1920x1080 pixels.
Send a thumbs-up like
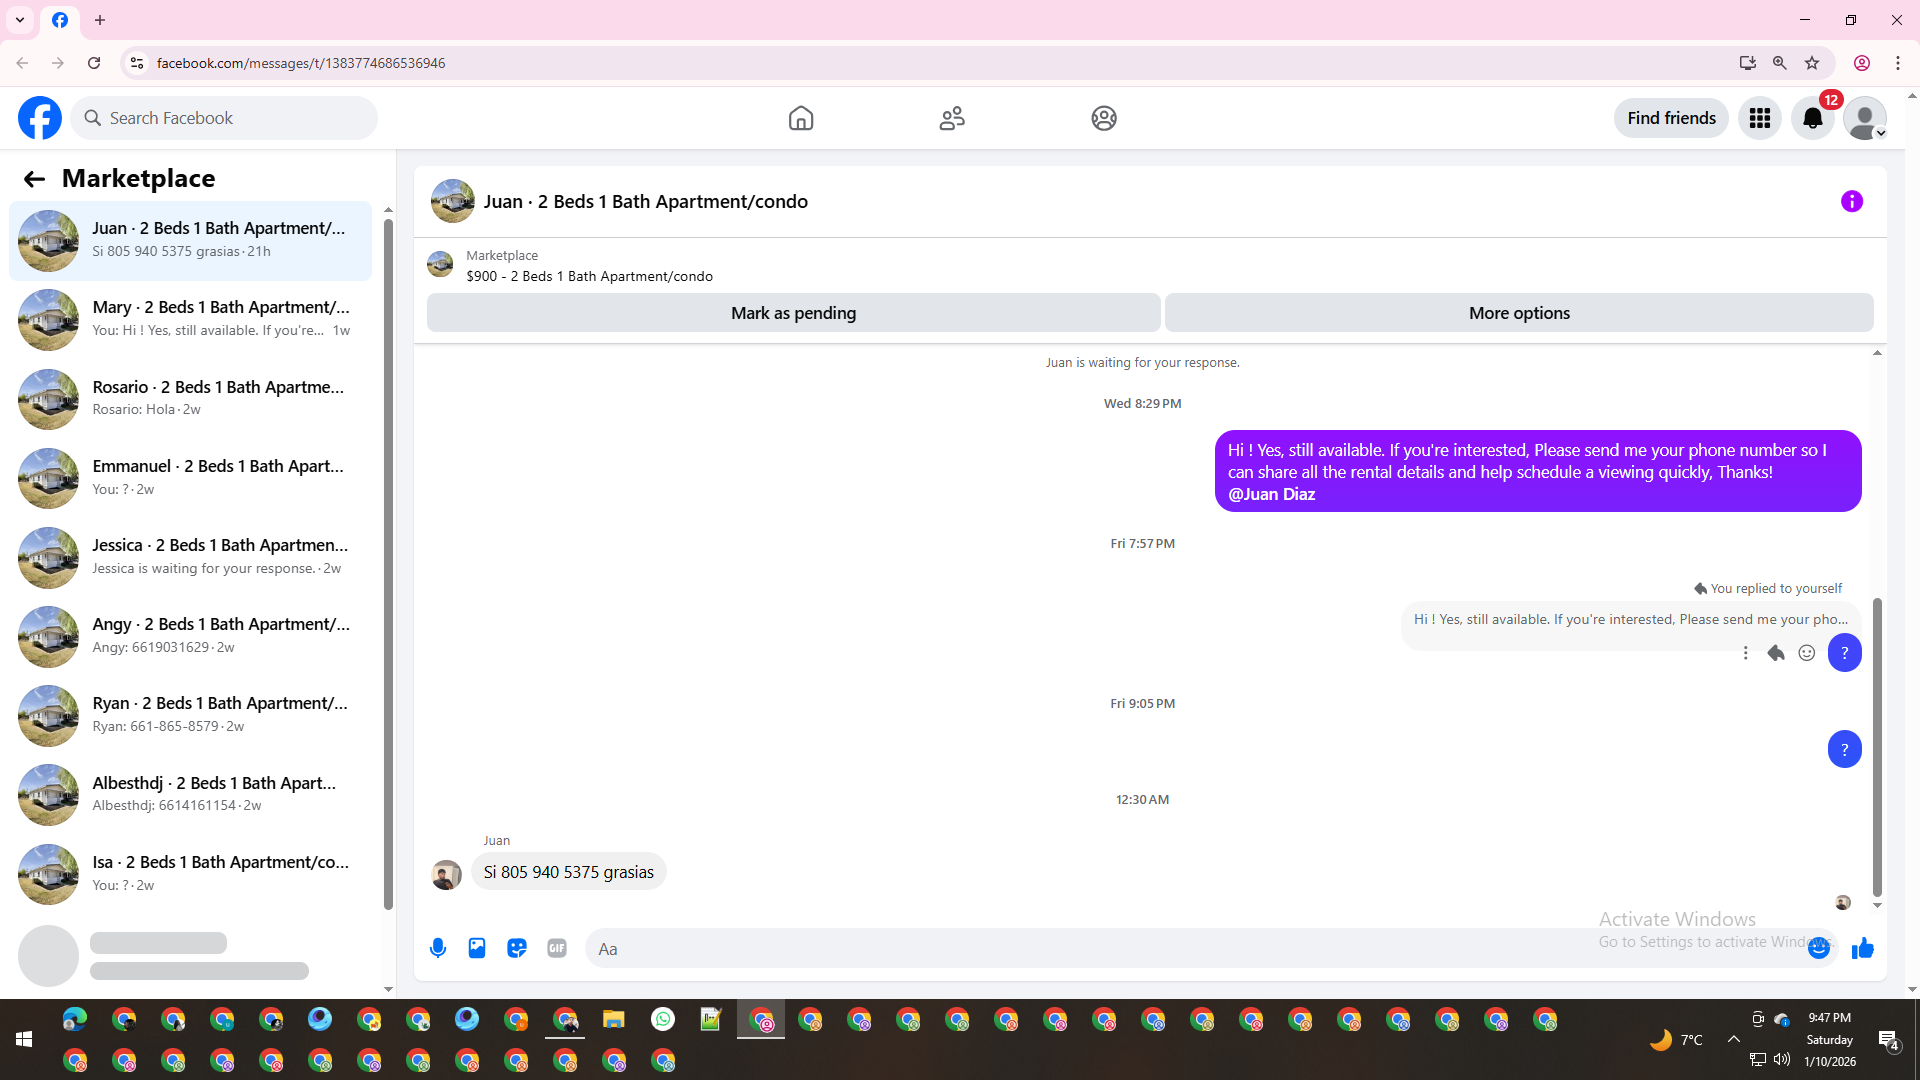click(x=1862, y=948)
